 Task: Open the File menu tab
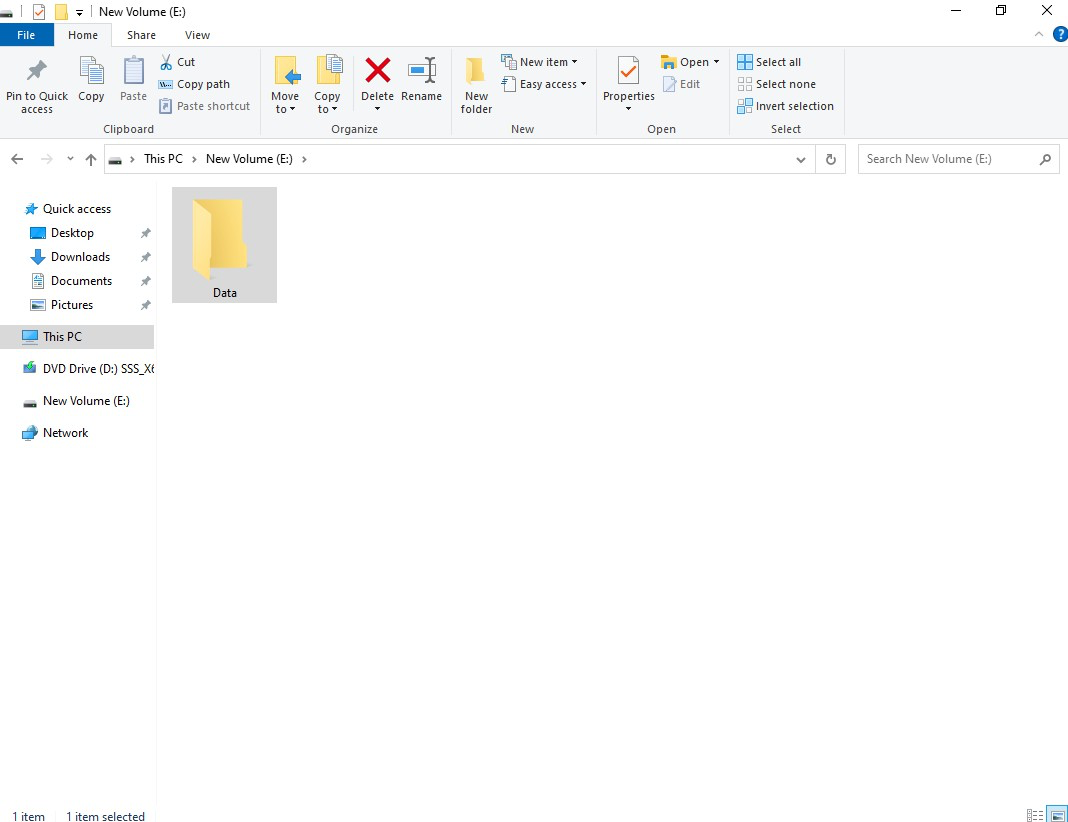tap(27, 35)
